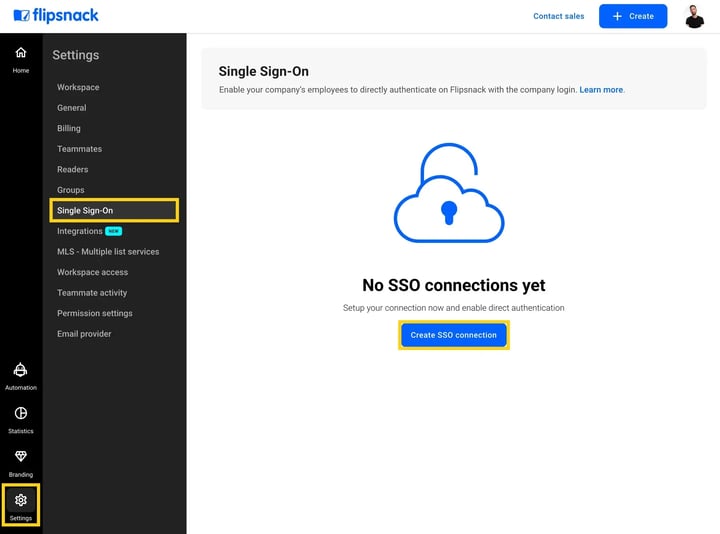Open Settings gear in the sidebar
The height and width of the screenshot is (534, 720).
21,505
